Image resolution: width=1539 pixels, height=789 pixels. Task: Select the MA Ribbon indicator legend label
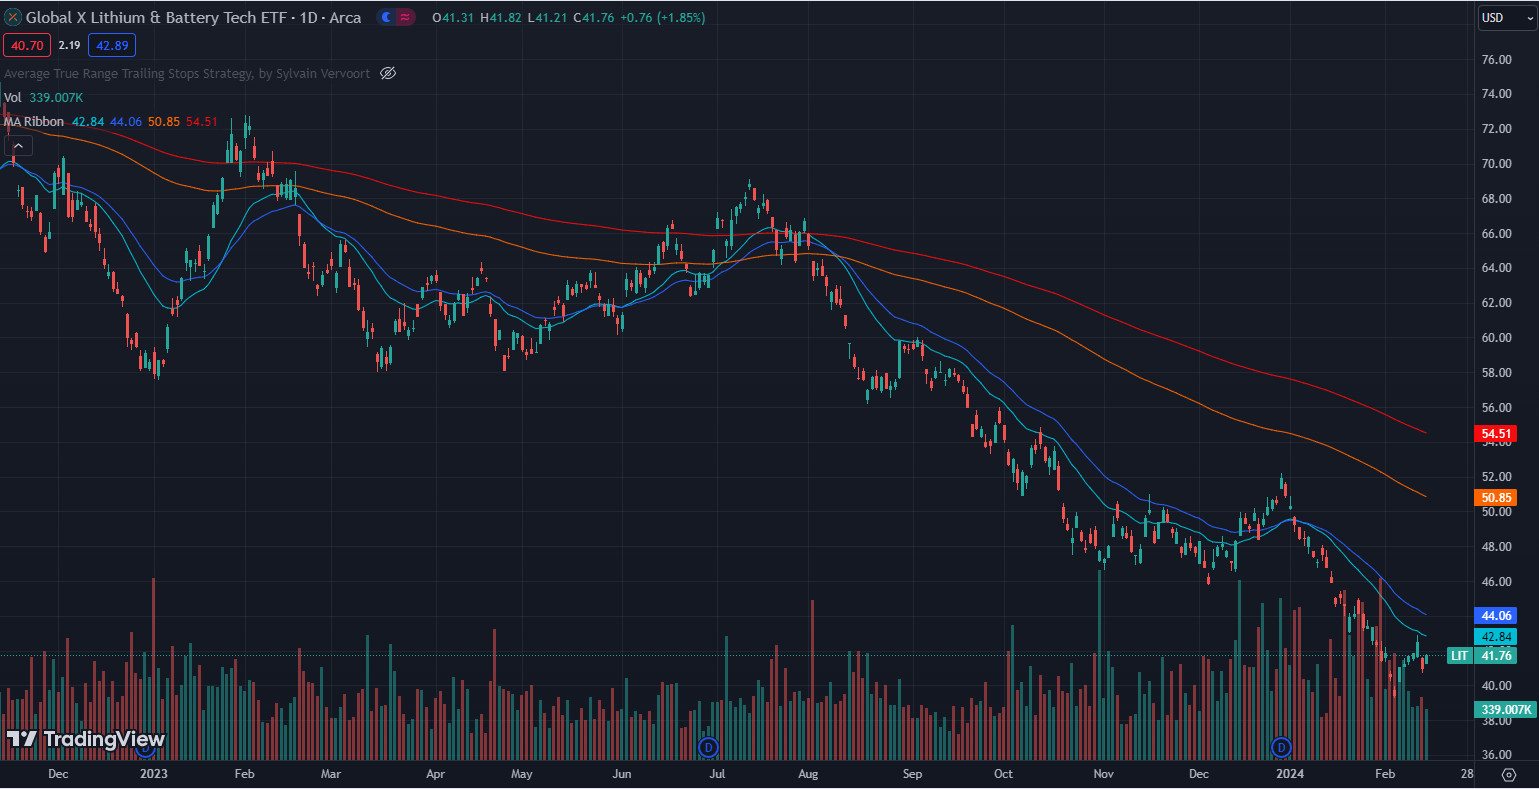coord(34,121)
